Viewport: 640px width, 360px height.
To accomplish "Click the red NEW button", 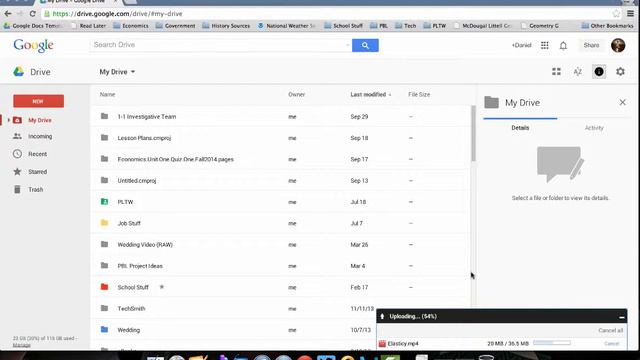I will pos(38,101).
